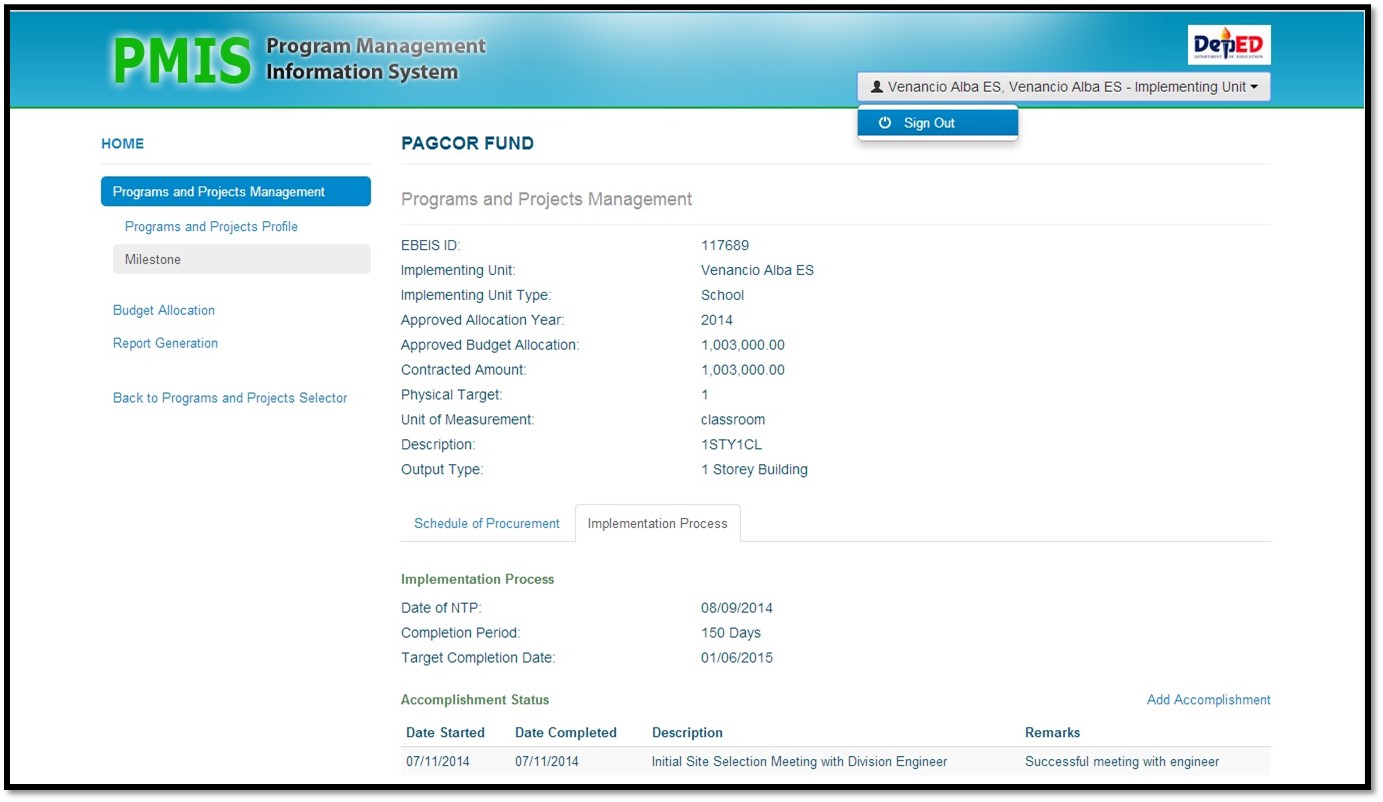1383x802 pixels.
Task: Click the Completion Period value 150 Days
Action: (x=731, y=634)
